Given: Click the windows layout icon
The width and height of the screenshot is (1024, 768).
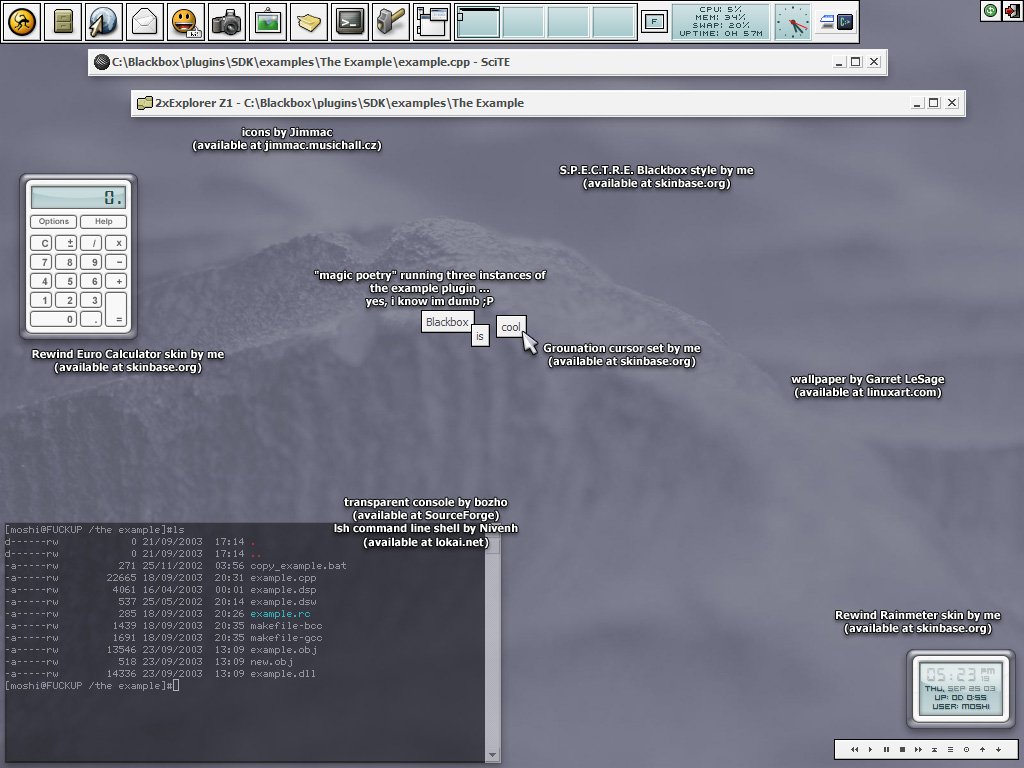Looking at the screenshot, I should point(432,22).
